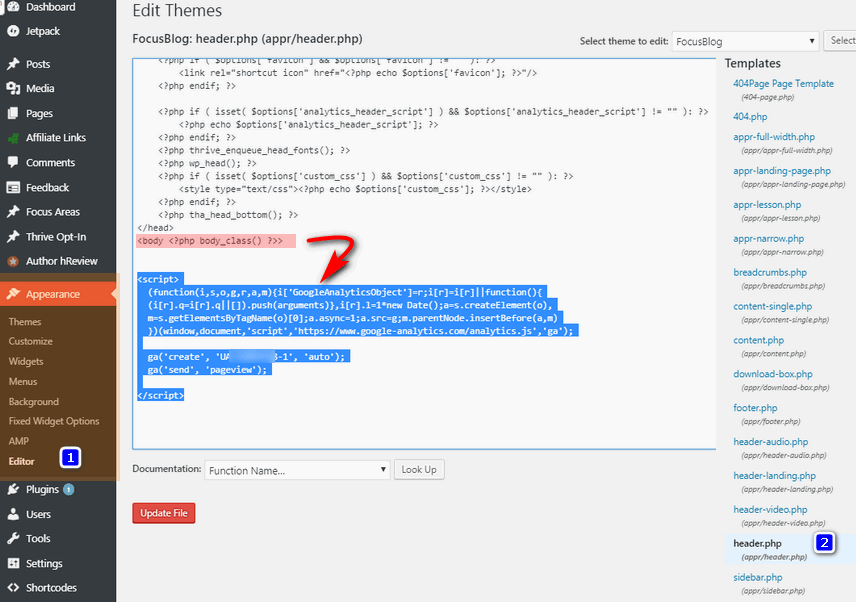The image size is (856, 602).
Task: Select the Thrive Opt-In icon
Action: (x=14, y=237)
